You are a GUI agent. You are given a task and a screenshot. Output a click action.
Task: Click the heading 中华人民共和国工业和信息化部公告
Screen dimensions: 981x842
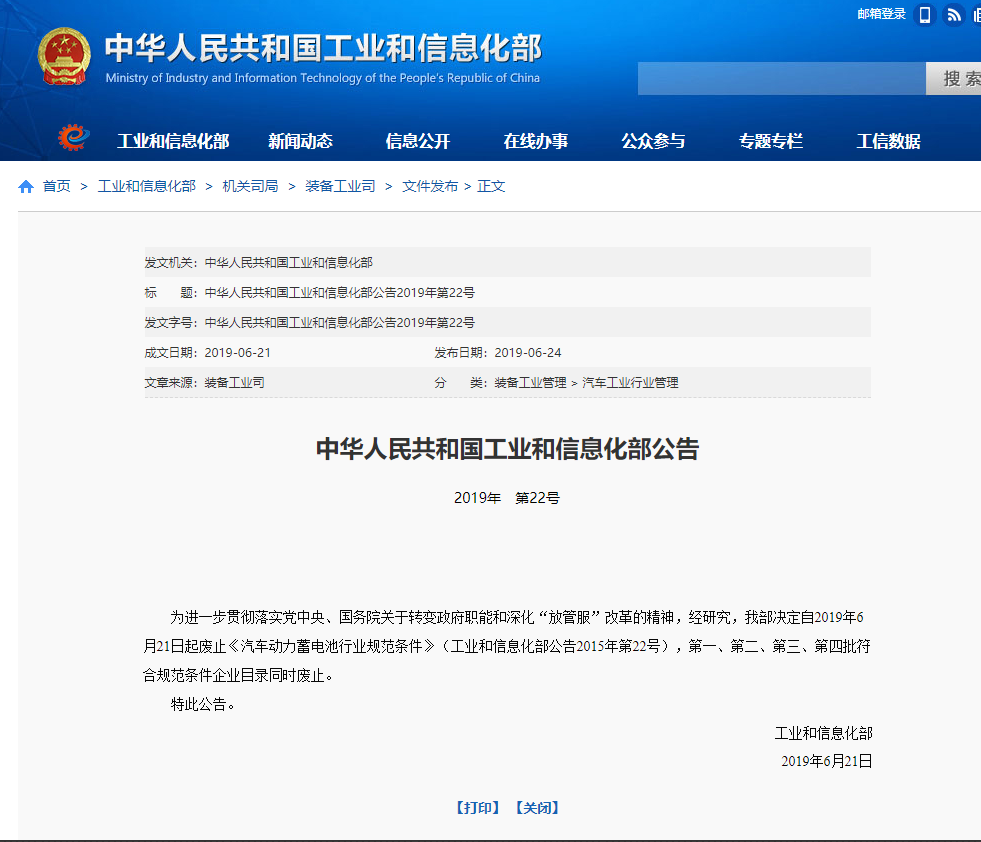tap(507, 449)
